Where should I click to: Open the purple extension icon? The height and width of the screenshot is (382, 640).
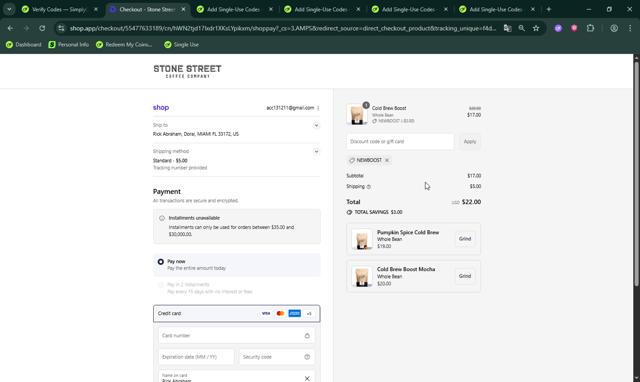click(558, 28)
